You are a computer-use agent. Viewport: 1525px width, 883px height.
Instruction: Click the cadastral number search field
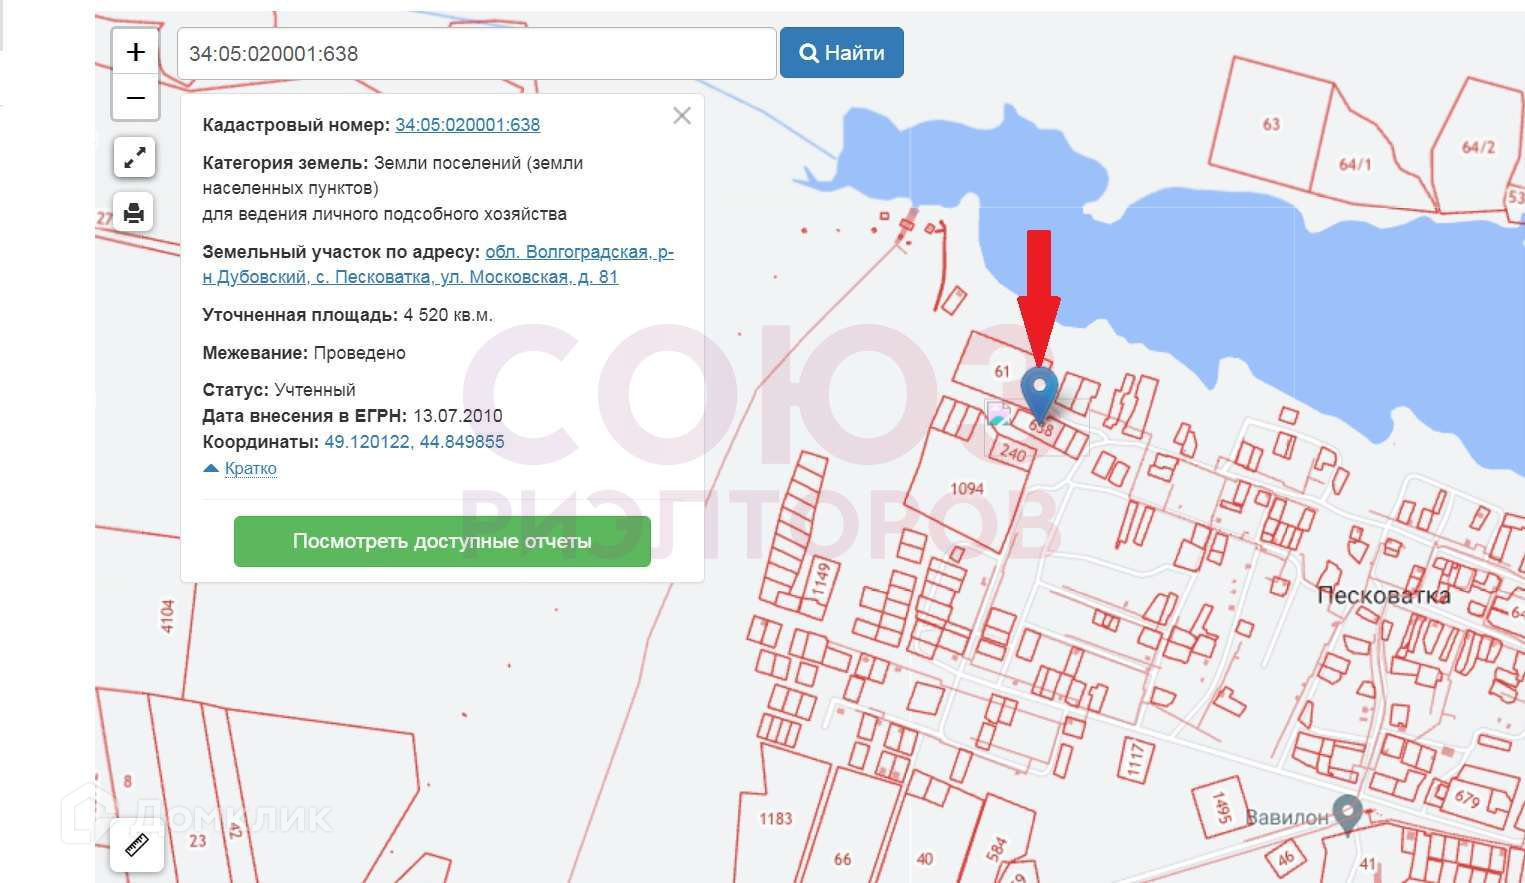[x=476, y=54]
